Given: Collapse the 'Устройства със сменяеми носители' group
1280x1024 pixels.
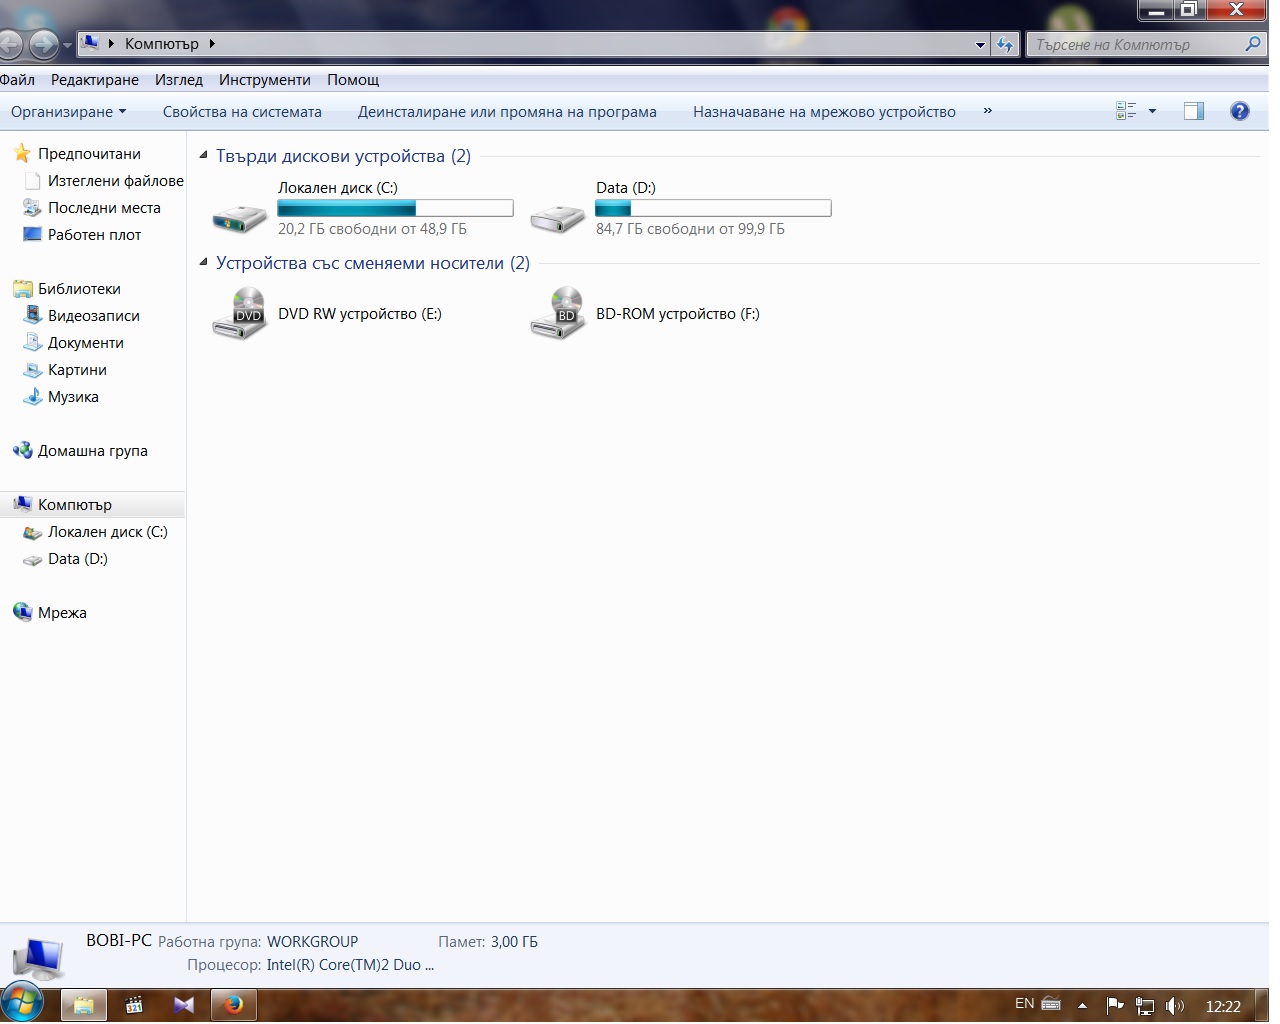Looking at the screenshot, I should pyautogui.click(x=204, y=263).
